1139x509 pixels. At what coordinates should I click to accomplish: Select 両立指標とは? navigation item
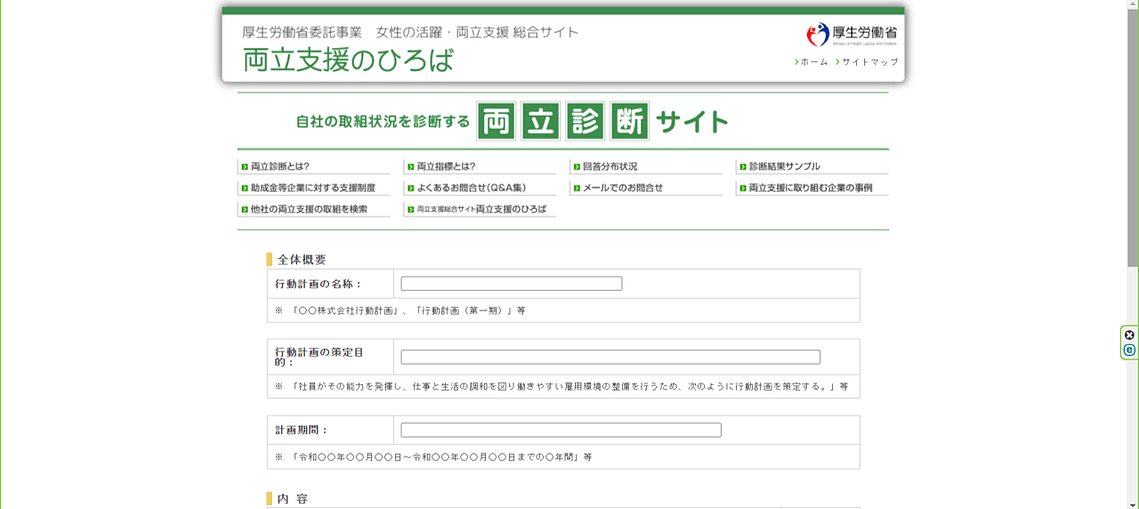point(446,167)
